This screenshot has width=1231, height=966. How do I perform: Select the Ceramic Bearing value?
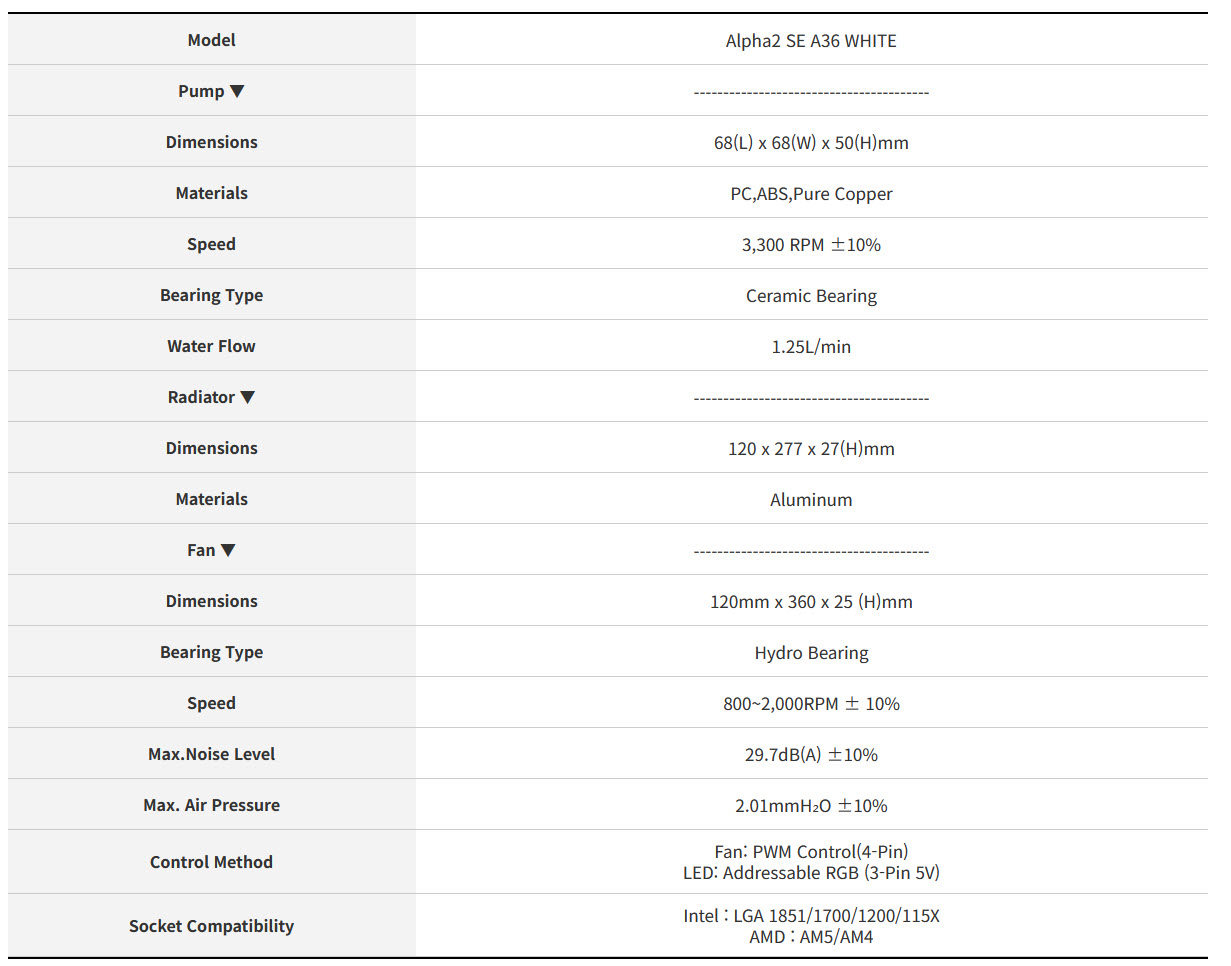click(811, 296)
